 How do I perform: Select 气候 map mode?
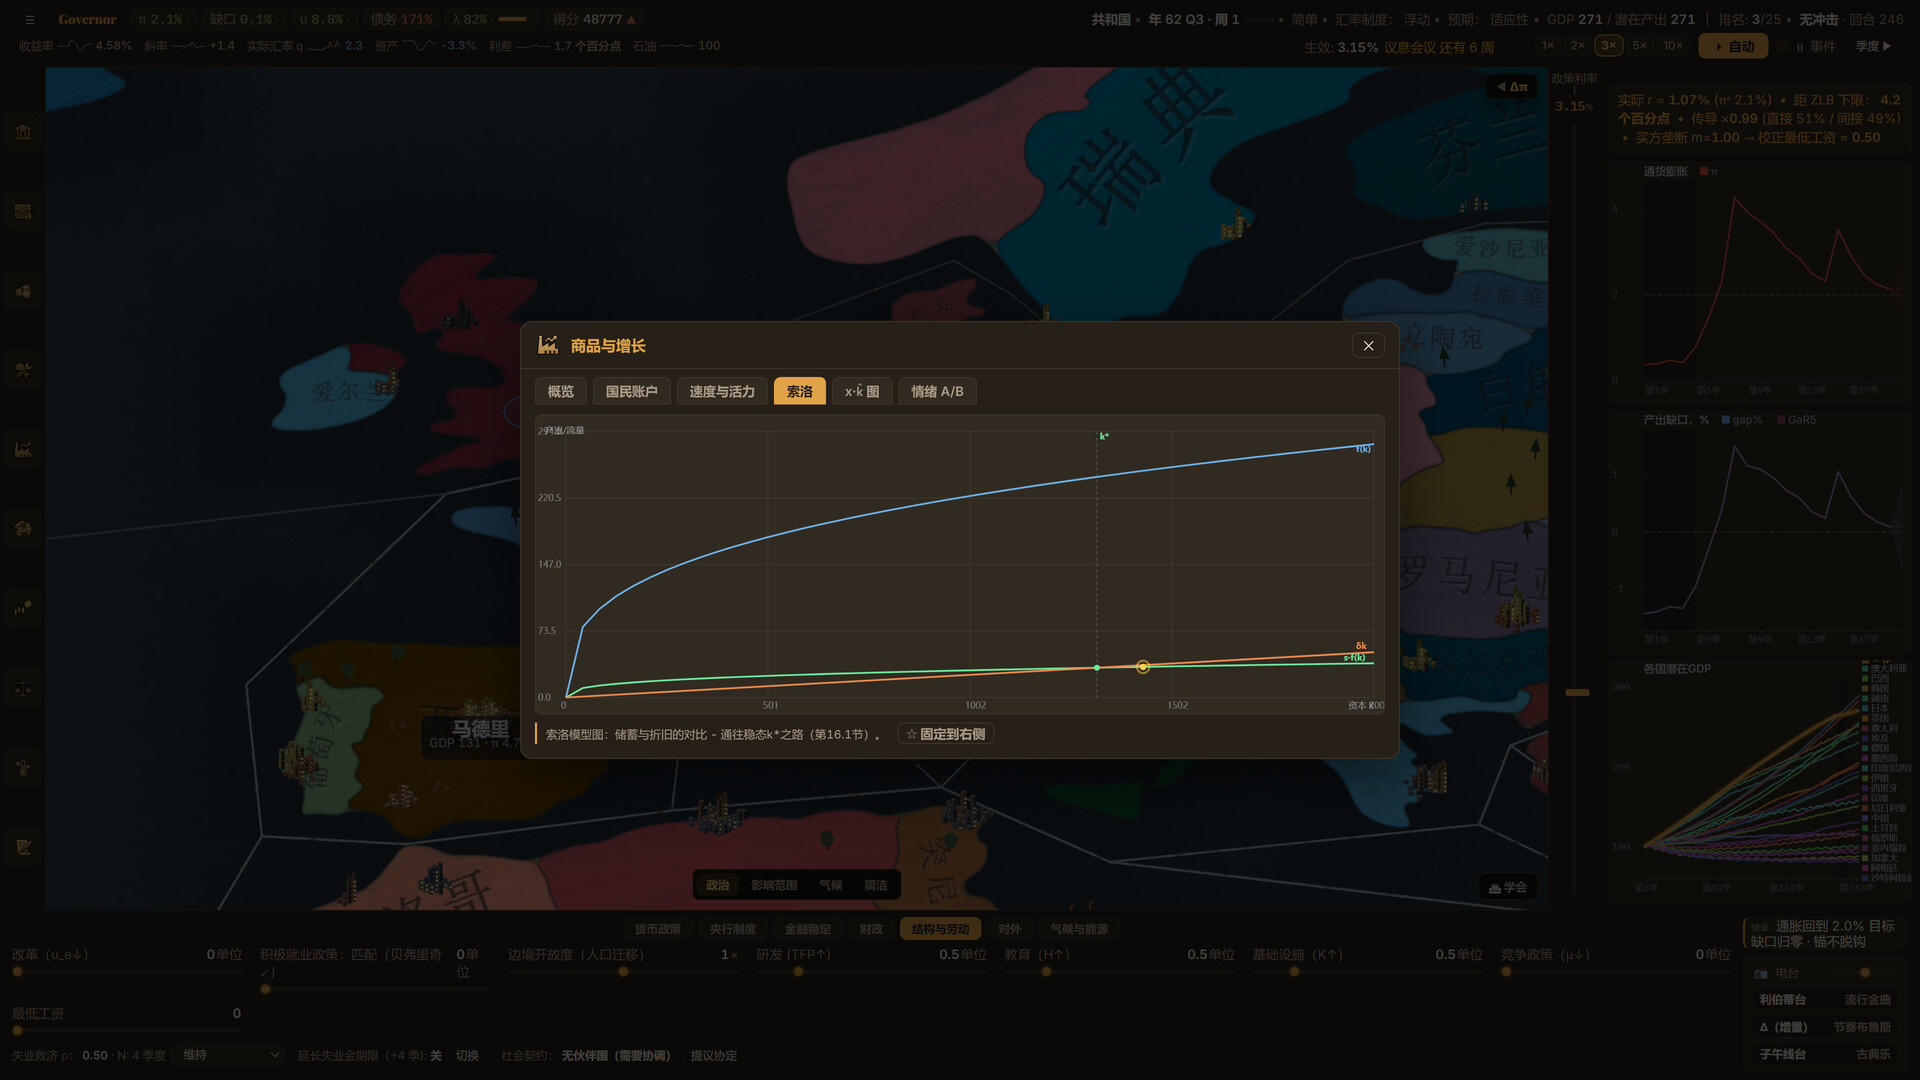coord(830,885)
